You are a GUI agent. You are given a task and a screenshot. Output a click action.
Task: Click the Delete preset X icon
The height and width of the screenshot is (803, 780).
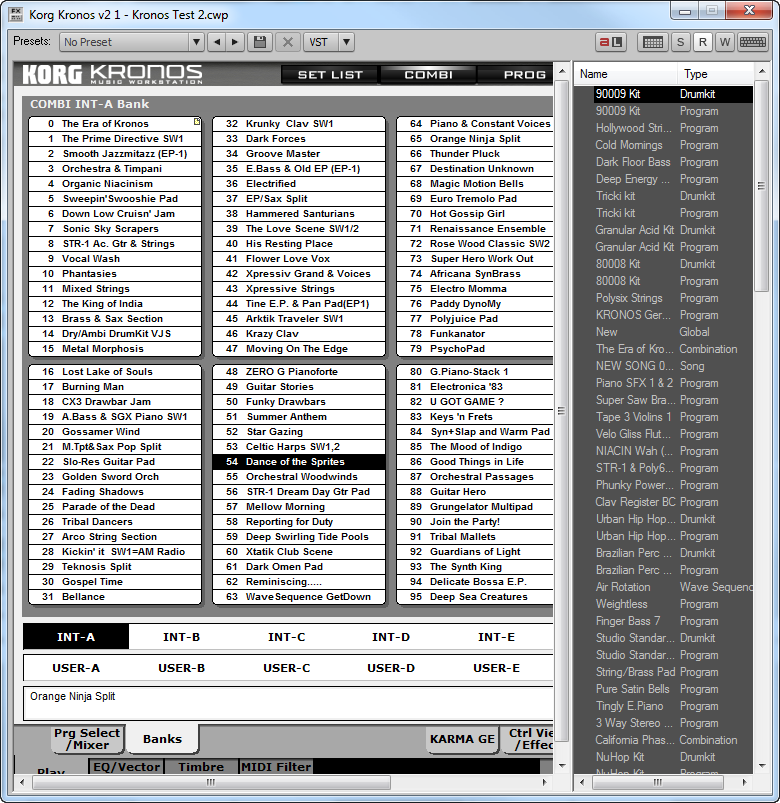288,42
